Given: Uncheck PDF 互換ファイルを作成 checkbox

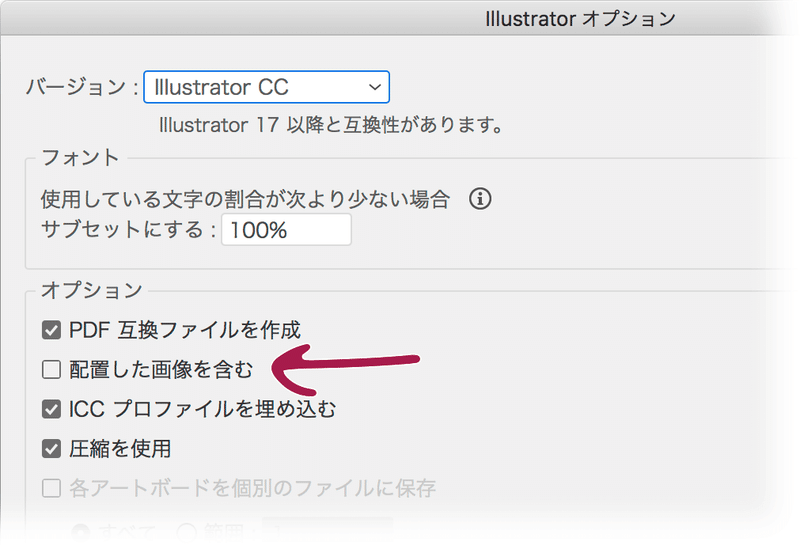Looking at the screenshot, I should (52, 330).
